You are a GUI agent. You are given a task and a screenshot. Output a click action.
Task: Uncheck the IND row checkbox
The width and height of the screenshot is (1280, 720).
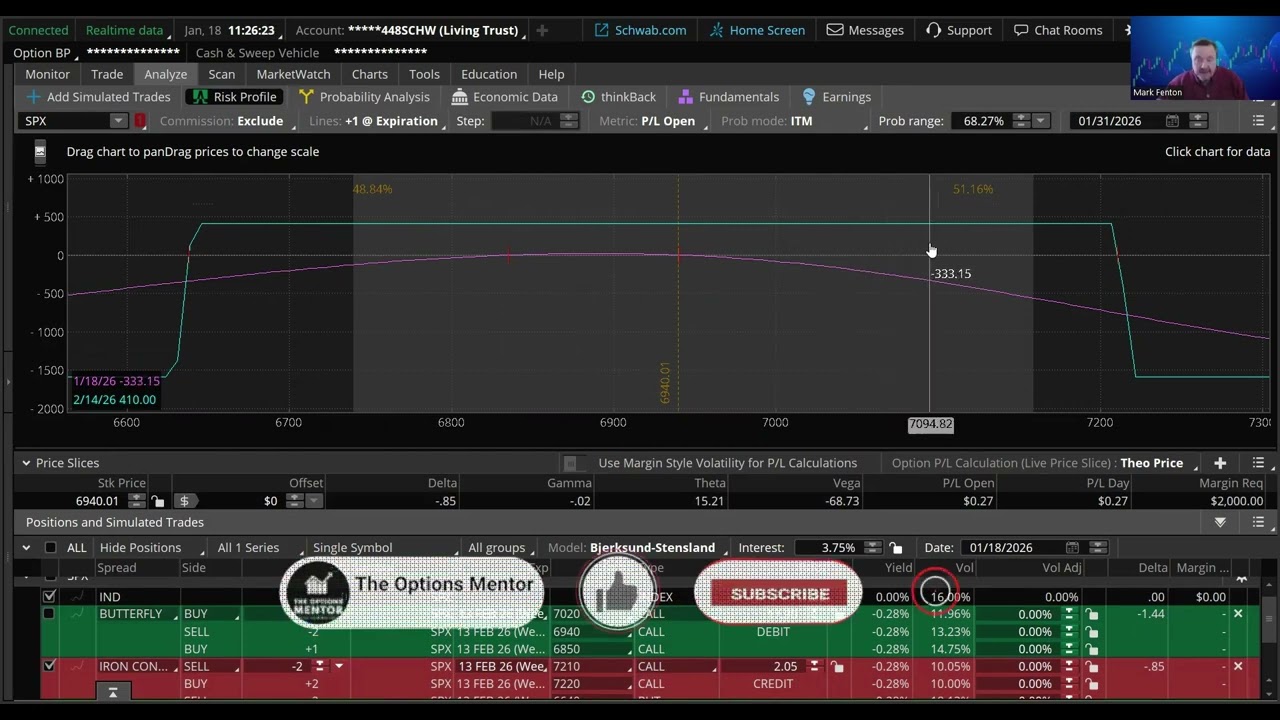[49, 597]
